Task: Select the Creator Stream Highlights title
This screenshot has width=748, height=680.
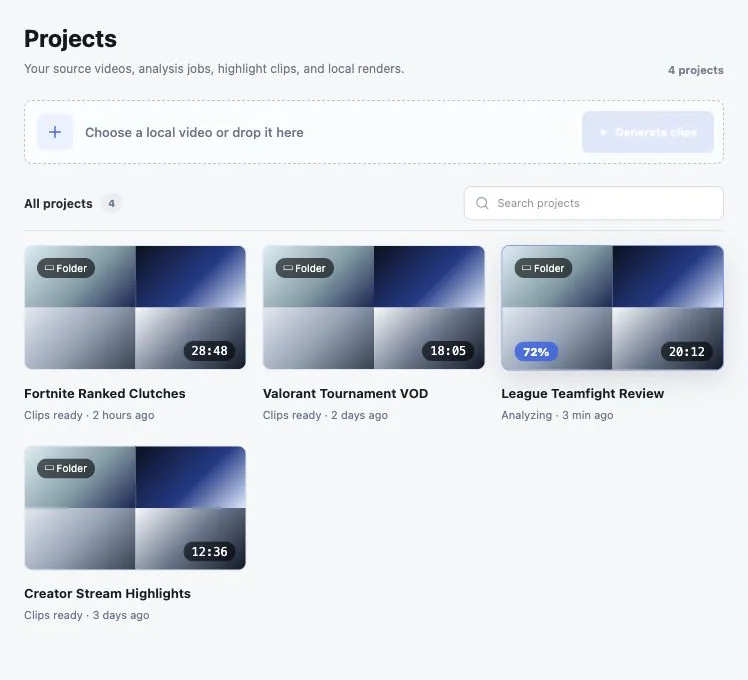Action: [x=107, y=594]
